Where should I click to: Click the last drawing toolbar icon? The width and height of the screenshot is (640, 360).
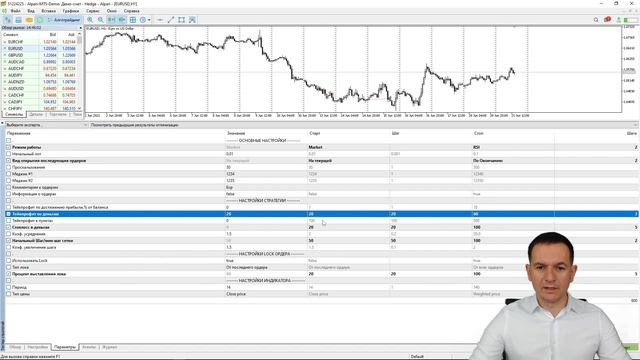click(x=192, y=20)
